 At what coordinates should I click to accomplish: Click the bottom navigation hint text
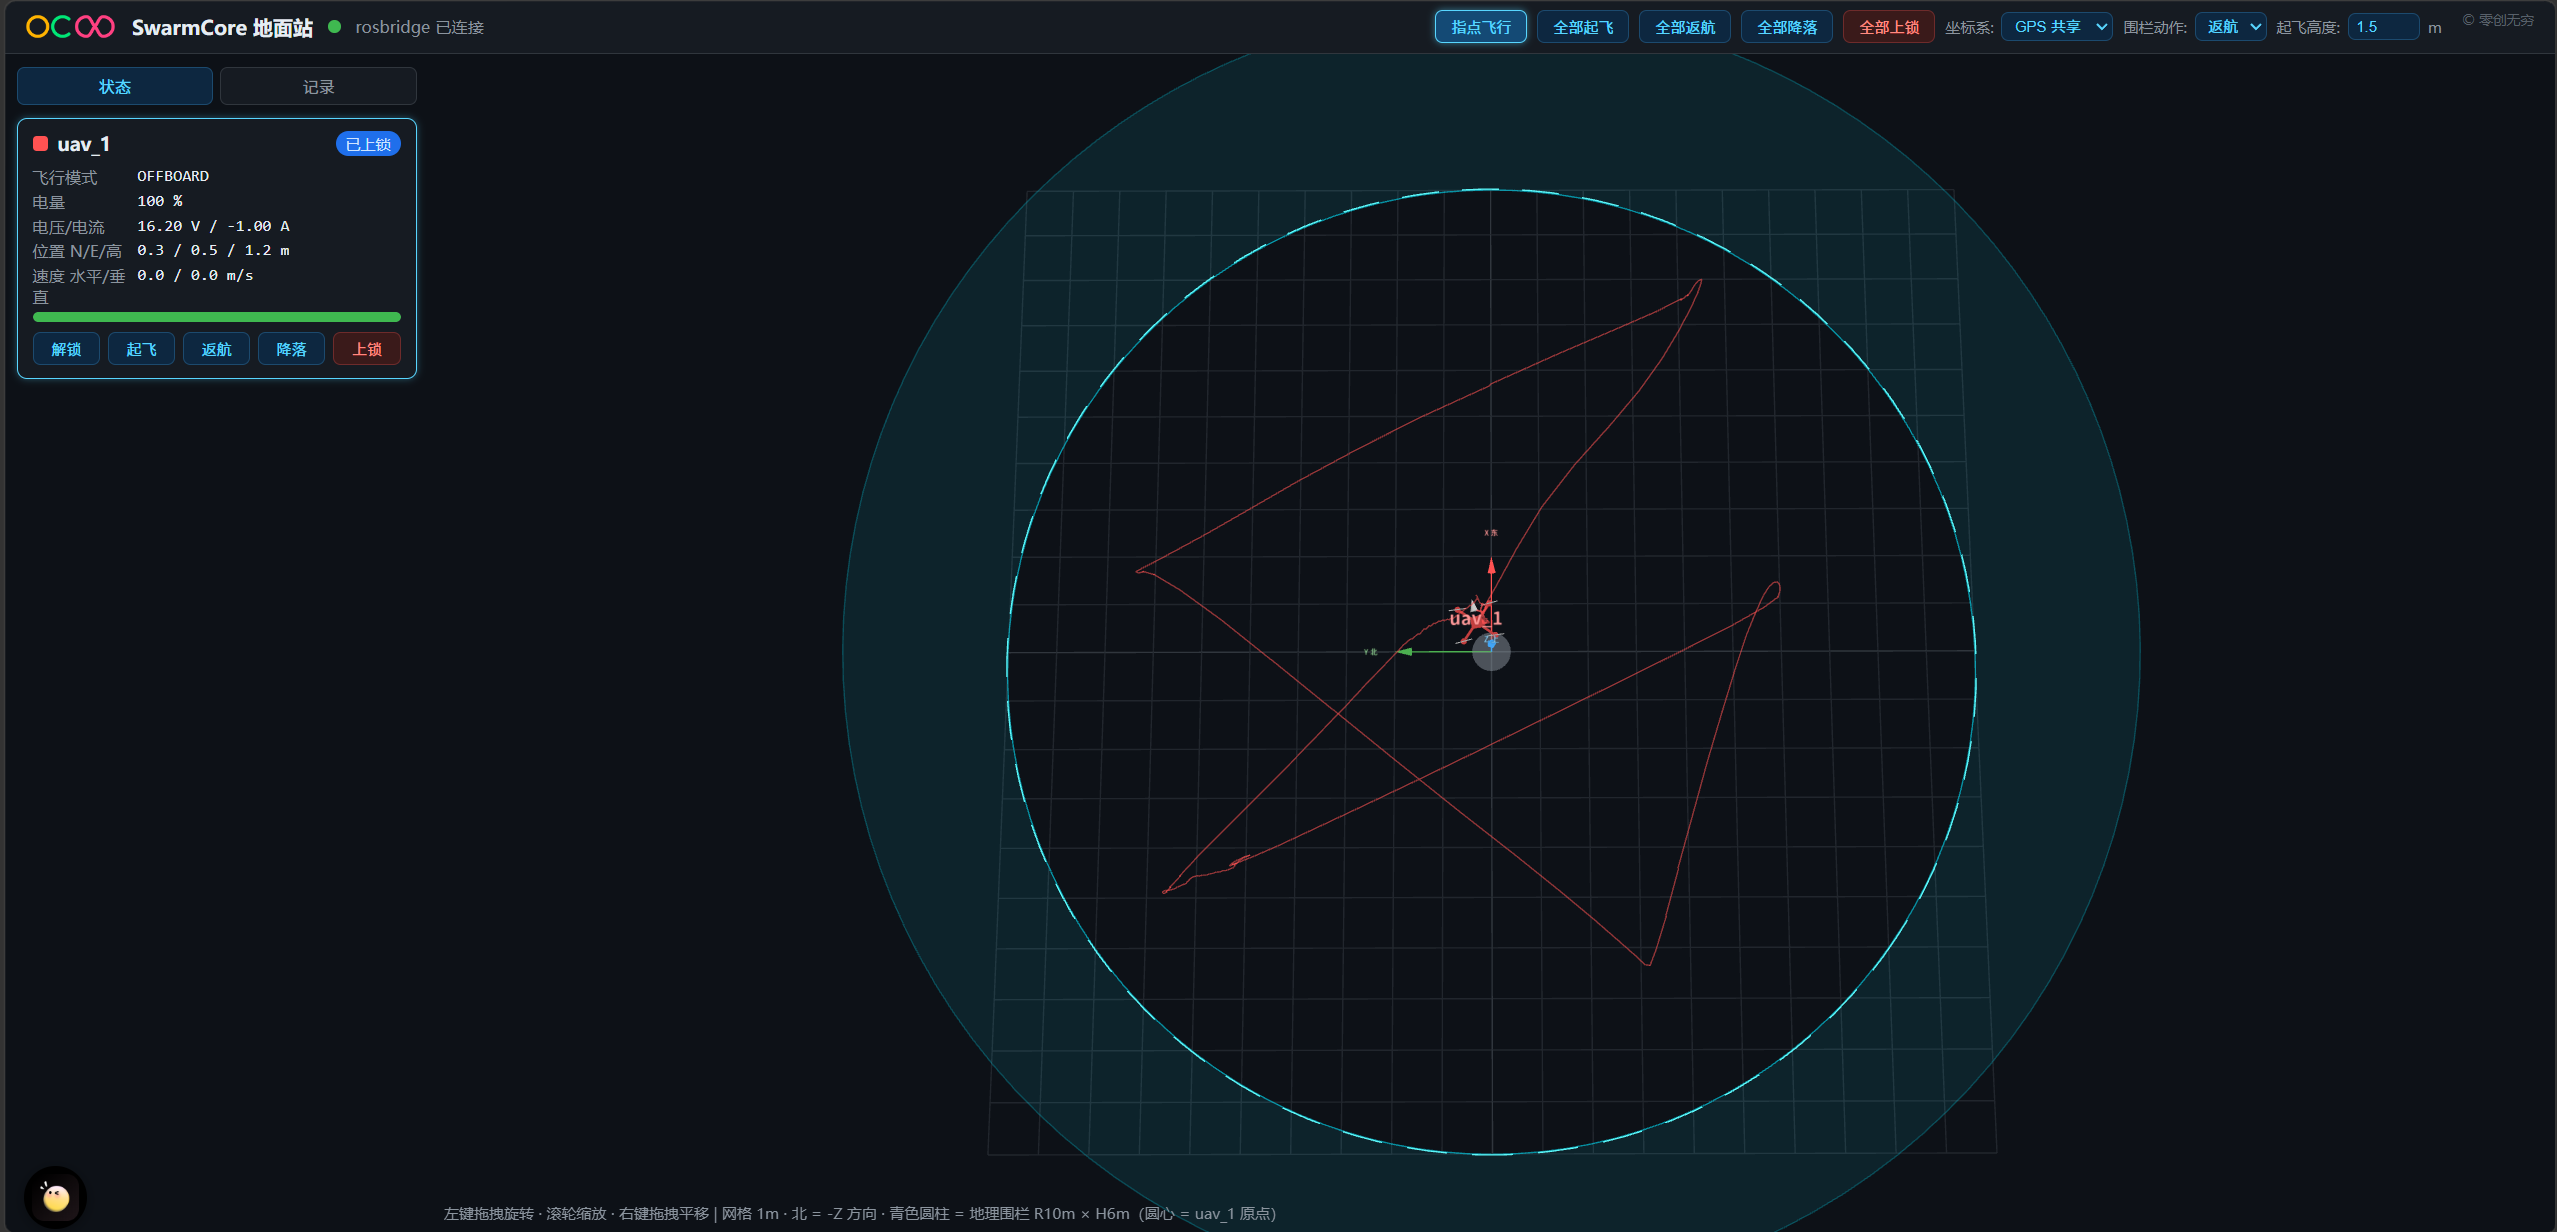click(860, 1213)
